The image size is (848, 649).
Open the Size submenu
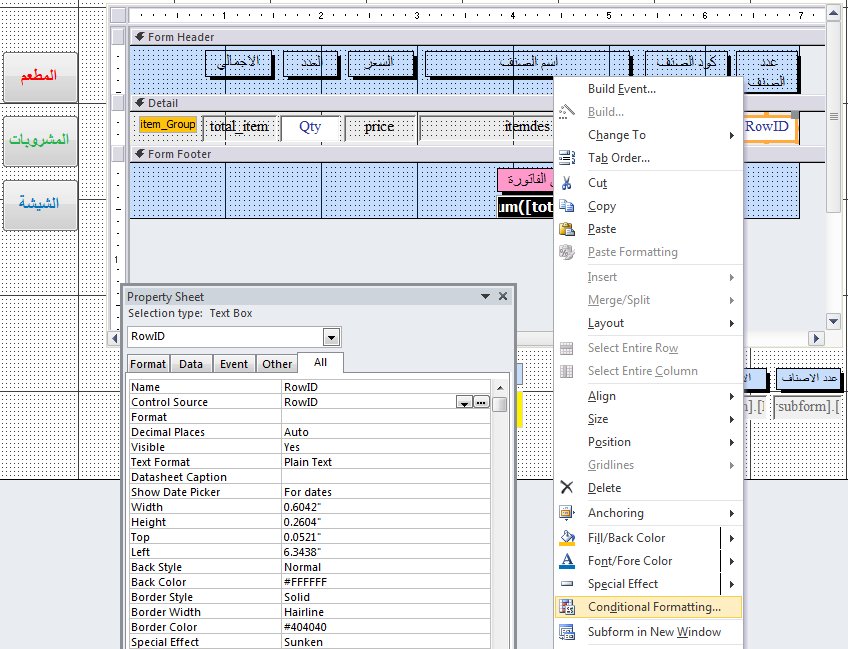[x=648, y=419]
